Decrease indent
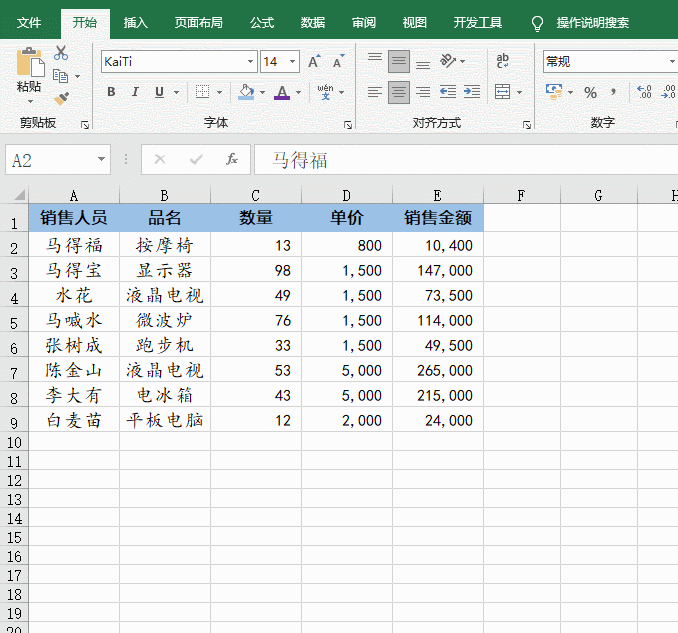Image resolution: width=678 pixels, height=633 pixels. (448, 92)
